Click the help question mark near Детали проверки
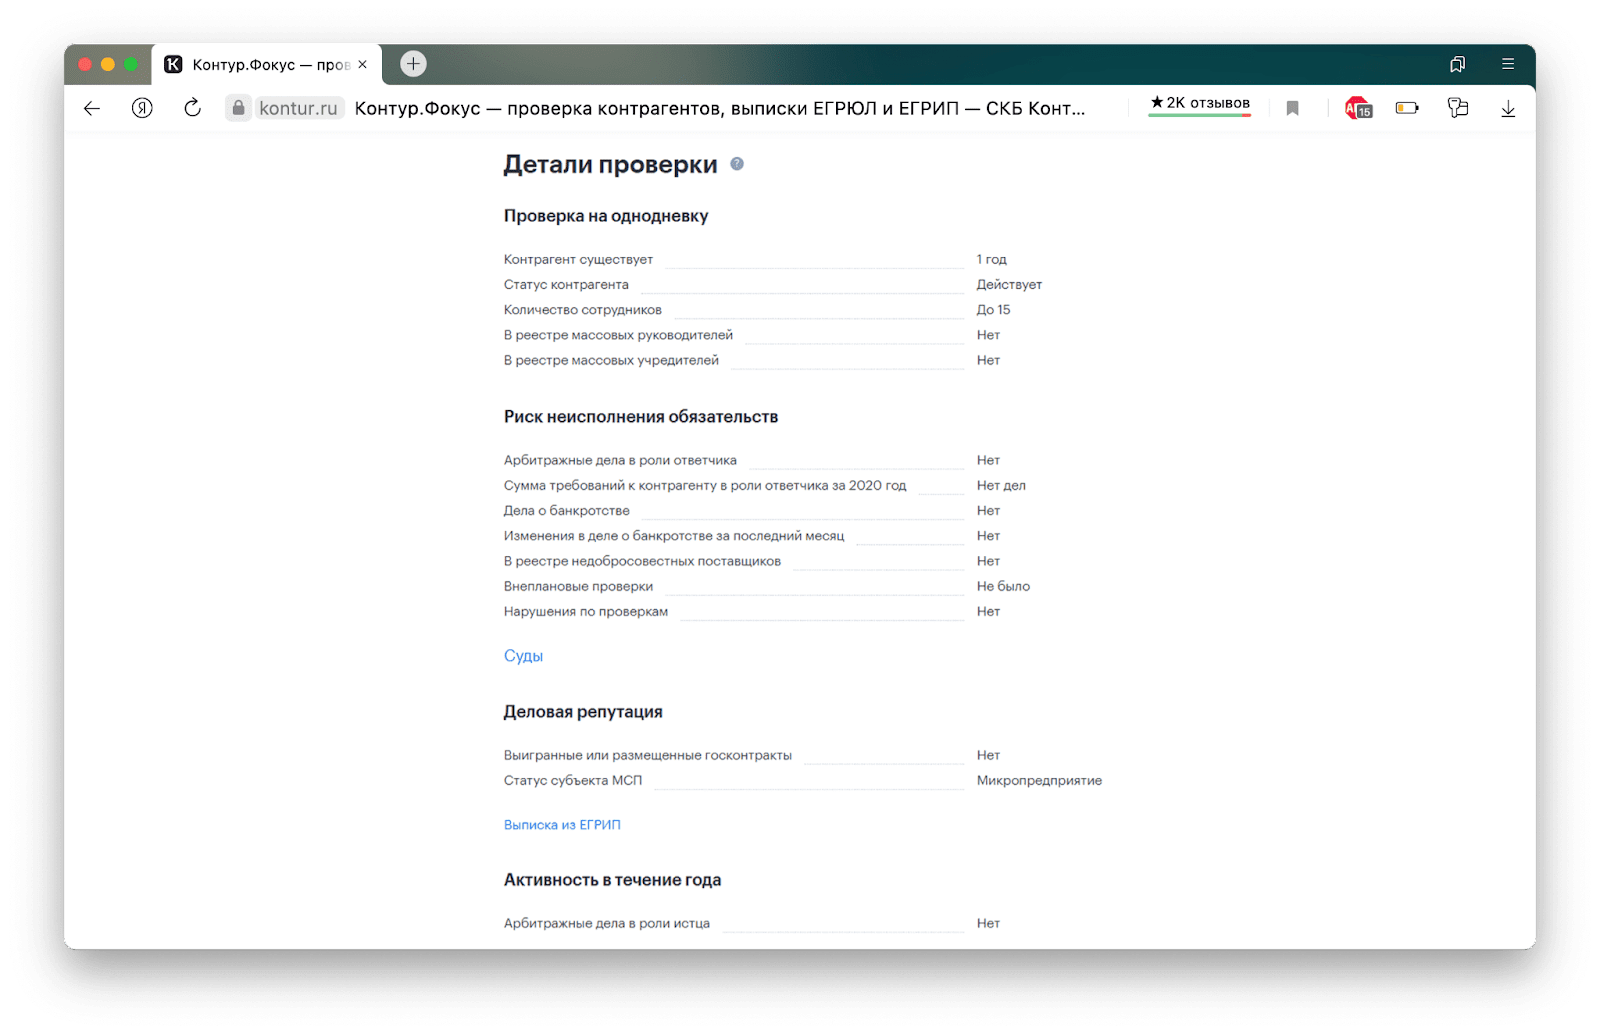The width and height of the screenshot is (1600, 1034). tap(737, 164)
